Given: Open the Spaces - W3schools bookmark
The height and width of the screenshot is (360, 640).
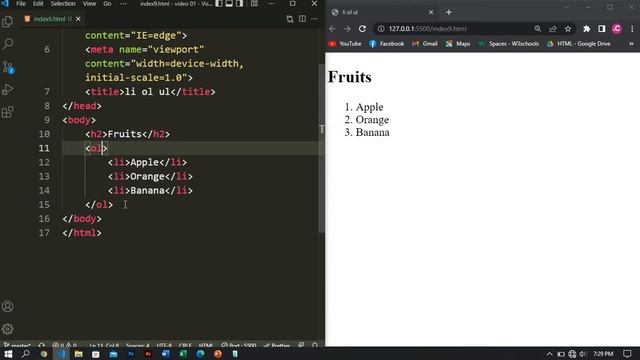Looking at the screenshot, I should pyautogui.click(x=509, y=44).
